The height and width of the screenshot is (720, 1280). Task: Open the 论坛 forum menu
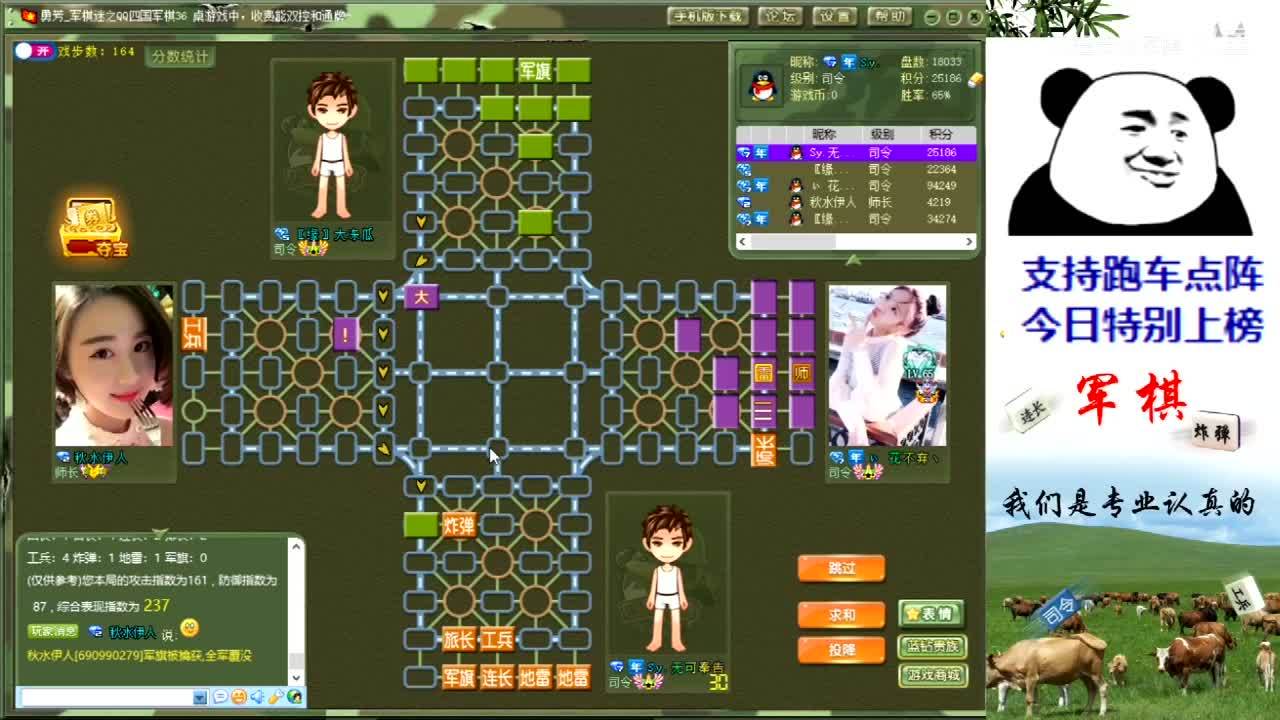(x=780, y=16)
